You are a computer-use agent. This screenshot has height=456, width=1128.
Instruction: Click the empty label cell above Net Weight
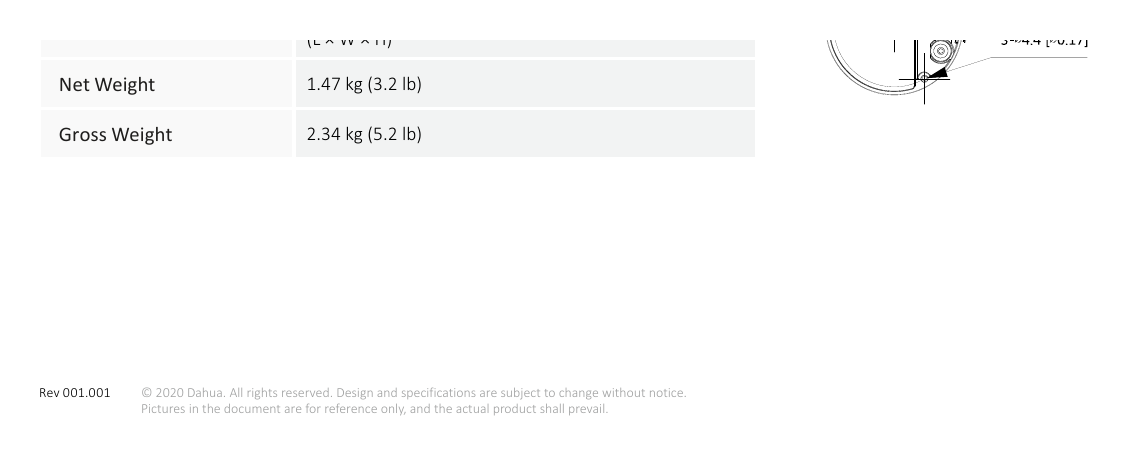167,48
